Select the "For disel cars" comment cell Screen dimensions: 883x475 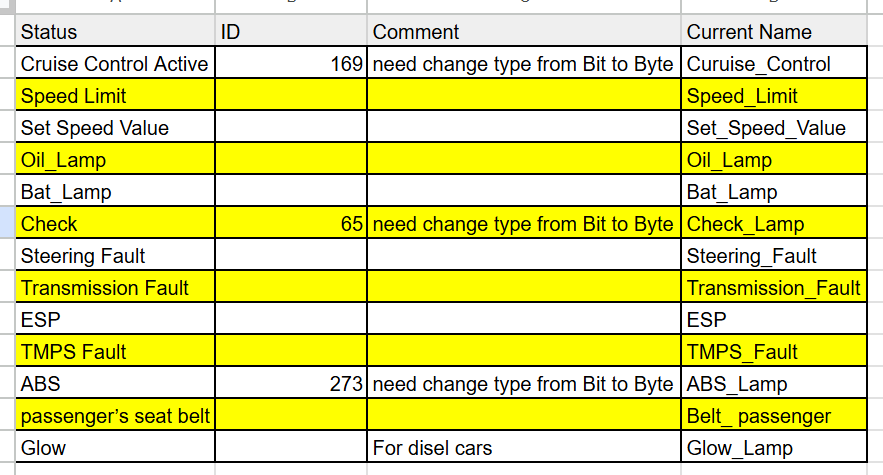[x=524, y=448]
